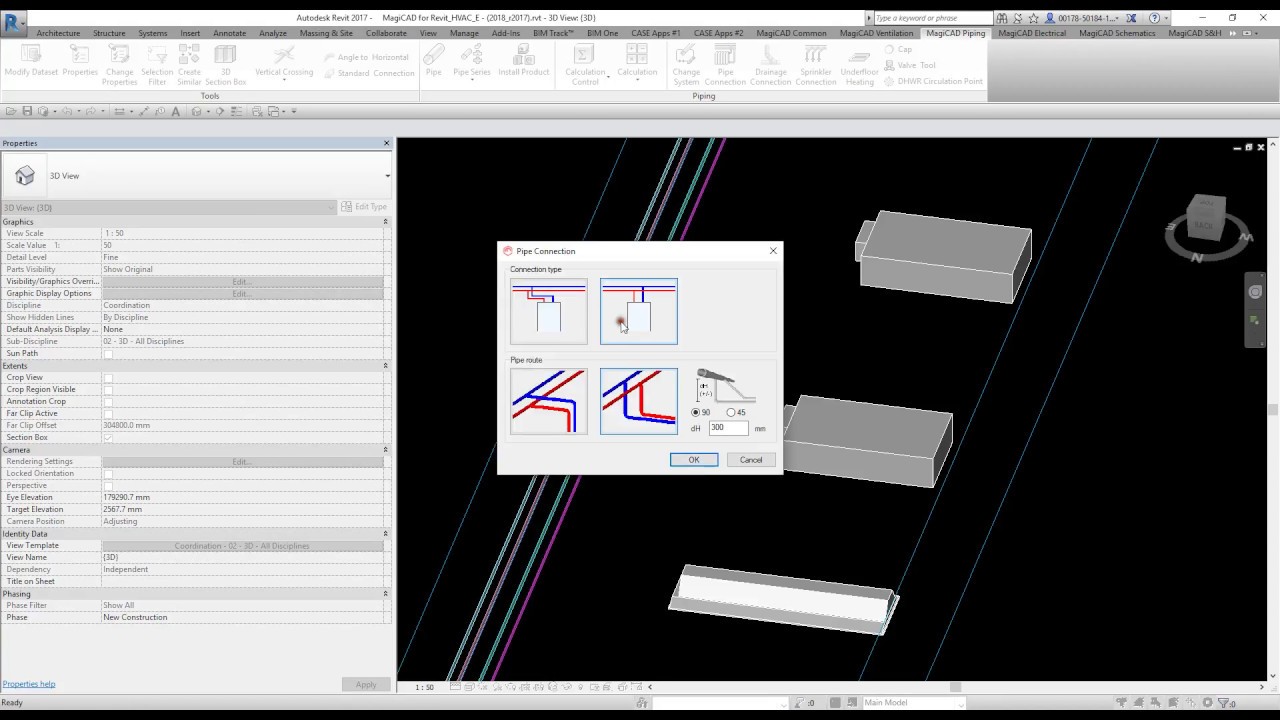Click the Standard Connection tool
Screen dimensions: 1280x720
(x=368, y=73)
